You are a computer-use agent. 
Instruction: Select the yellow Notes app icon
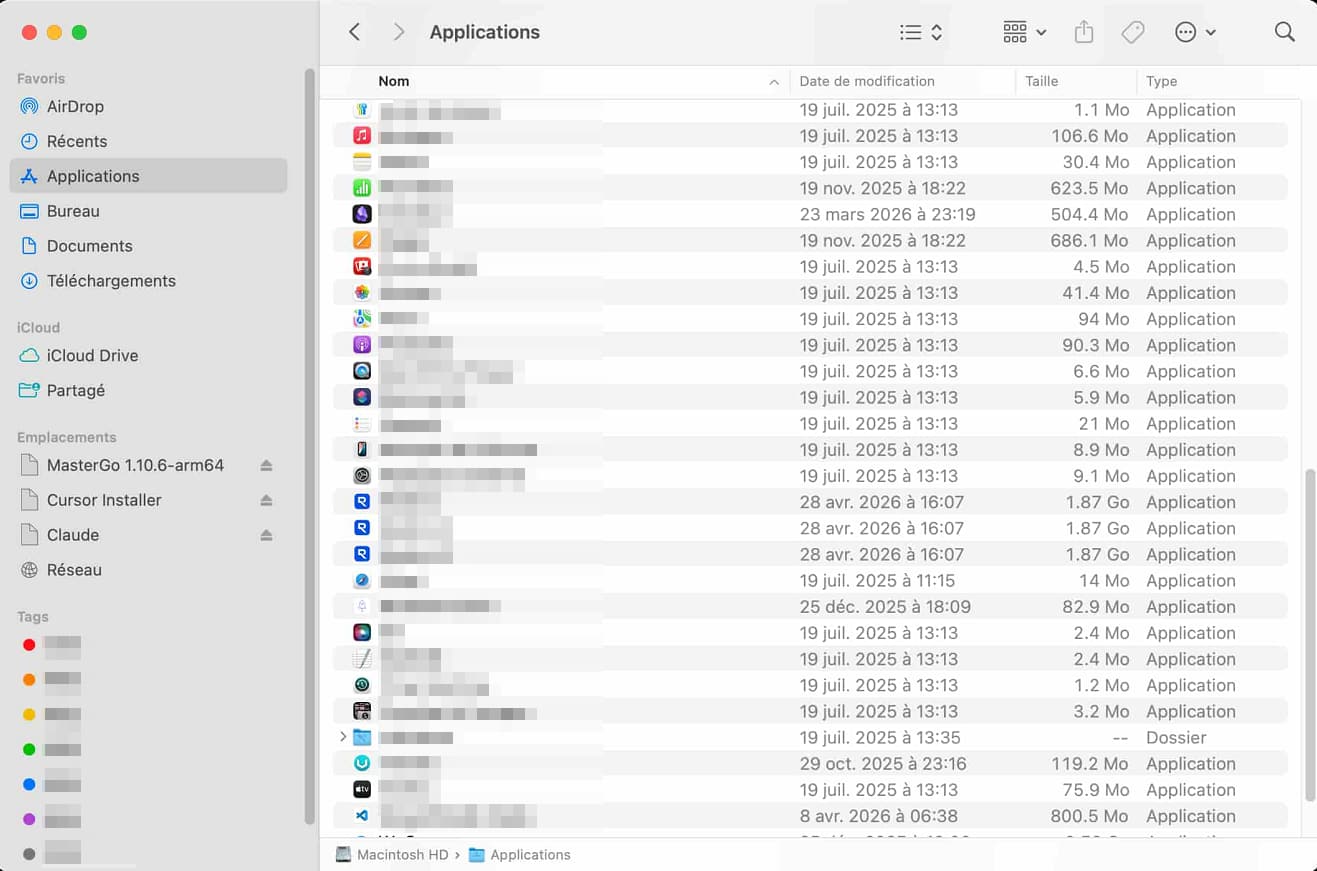coord(362,162)
